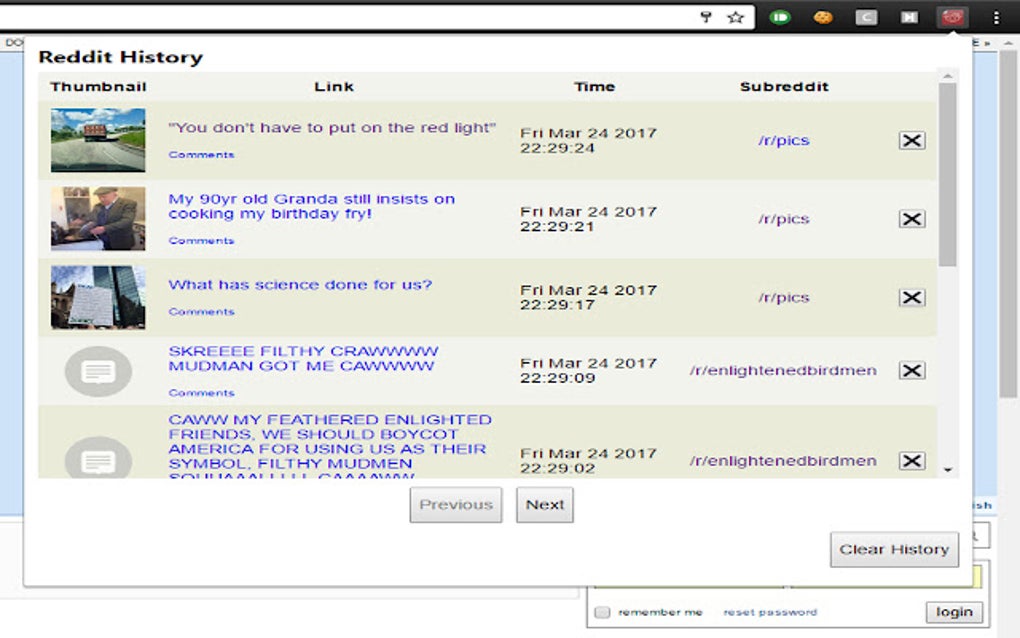Remove the SKREEEE history entry via X icon
Image resolution: width=1020 pixels, height=638 pixels.
pyautogui.click(x=911, y=370)
